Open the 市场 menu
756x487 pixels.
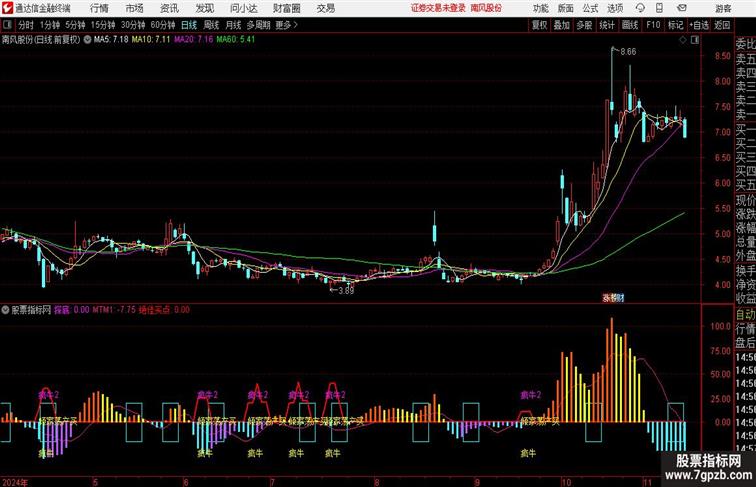pyautogui.click(x=135, y=8)
